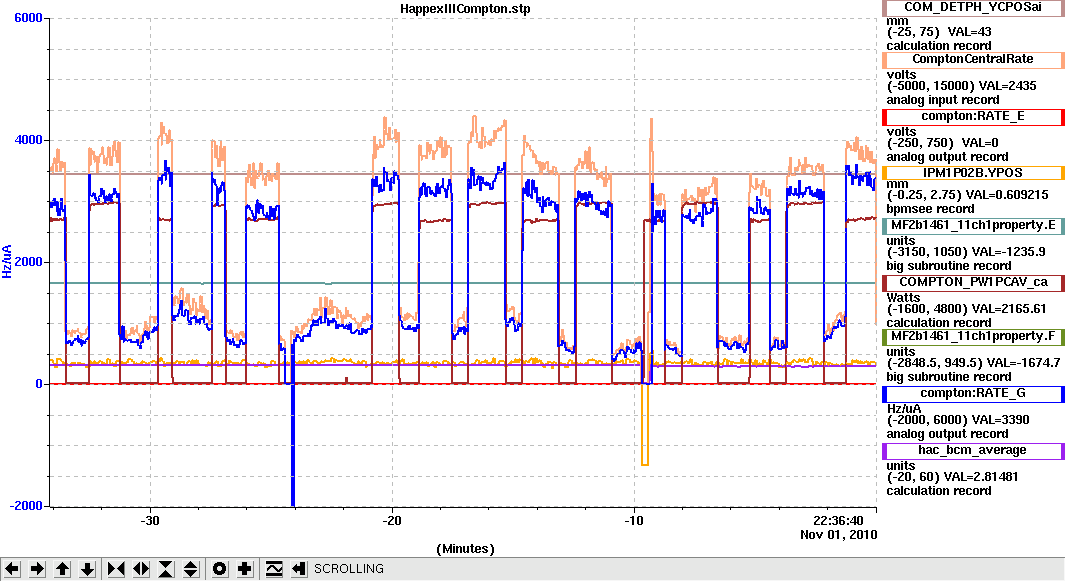The height and width of the screenshot is (581, 1065).
Task: Click the horizontal zoom-out (outward triangles) button
Action: click(x=141, y=569)
